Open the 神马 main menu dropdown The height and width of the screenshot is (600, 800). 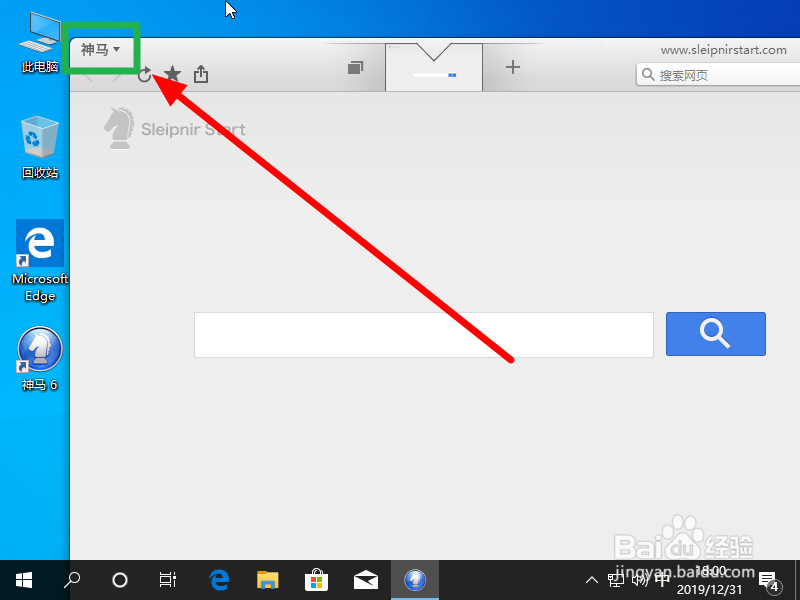(101, 49)
